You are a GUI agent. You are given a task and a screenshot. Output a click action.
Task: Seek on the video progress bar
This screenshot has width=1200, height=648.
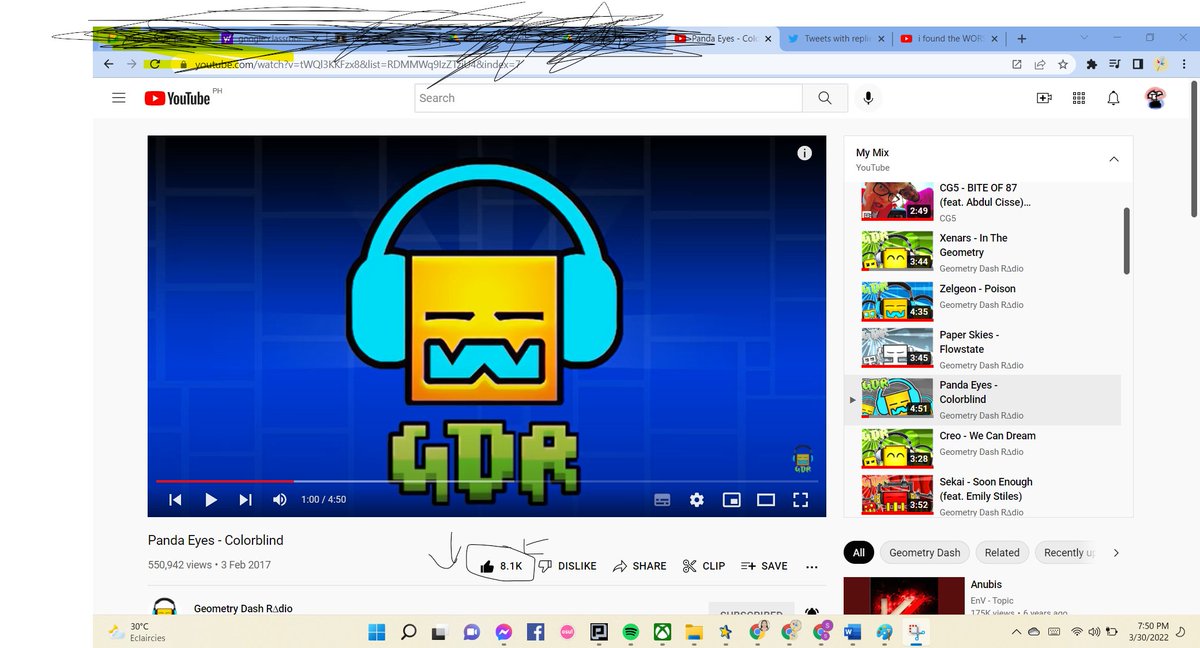pyautogui.click(x=487, y=481)
